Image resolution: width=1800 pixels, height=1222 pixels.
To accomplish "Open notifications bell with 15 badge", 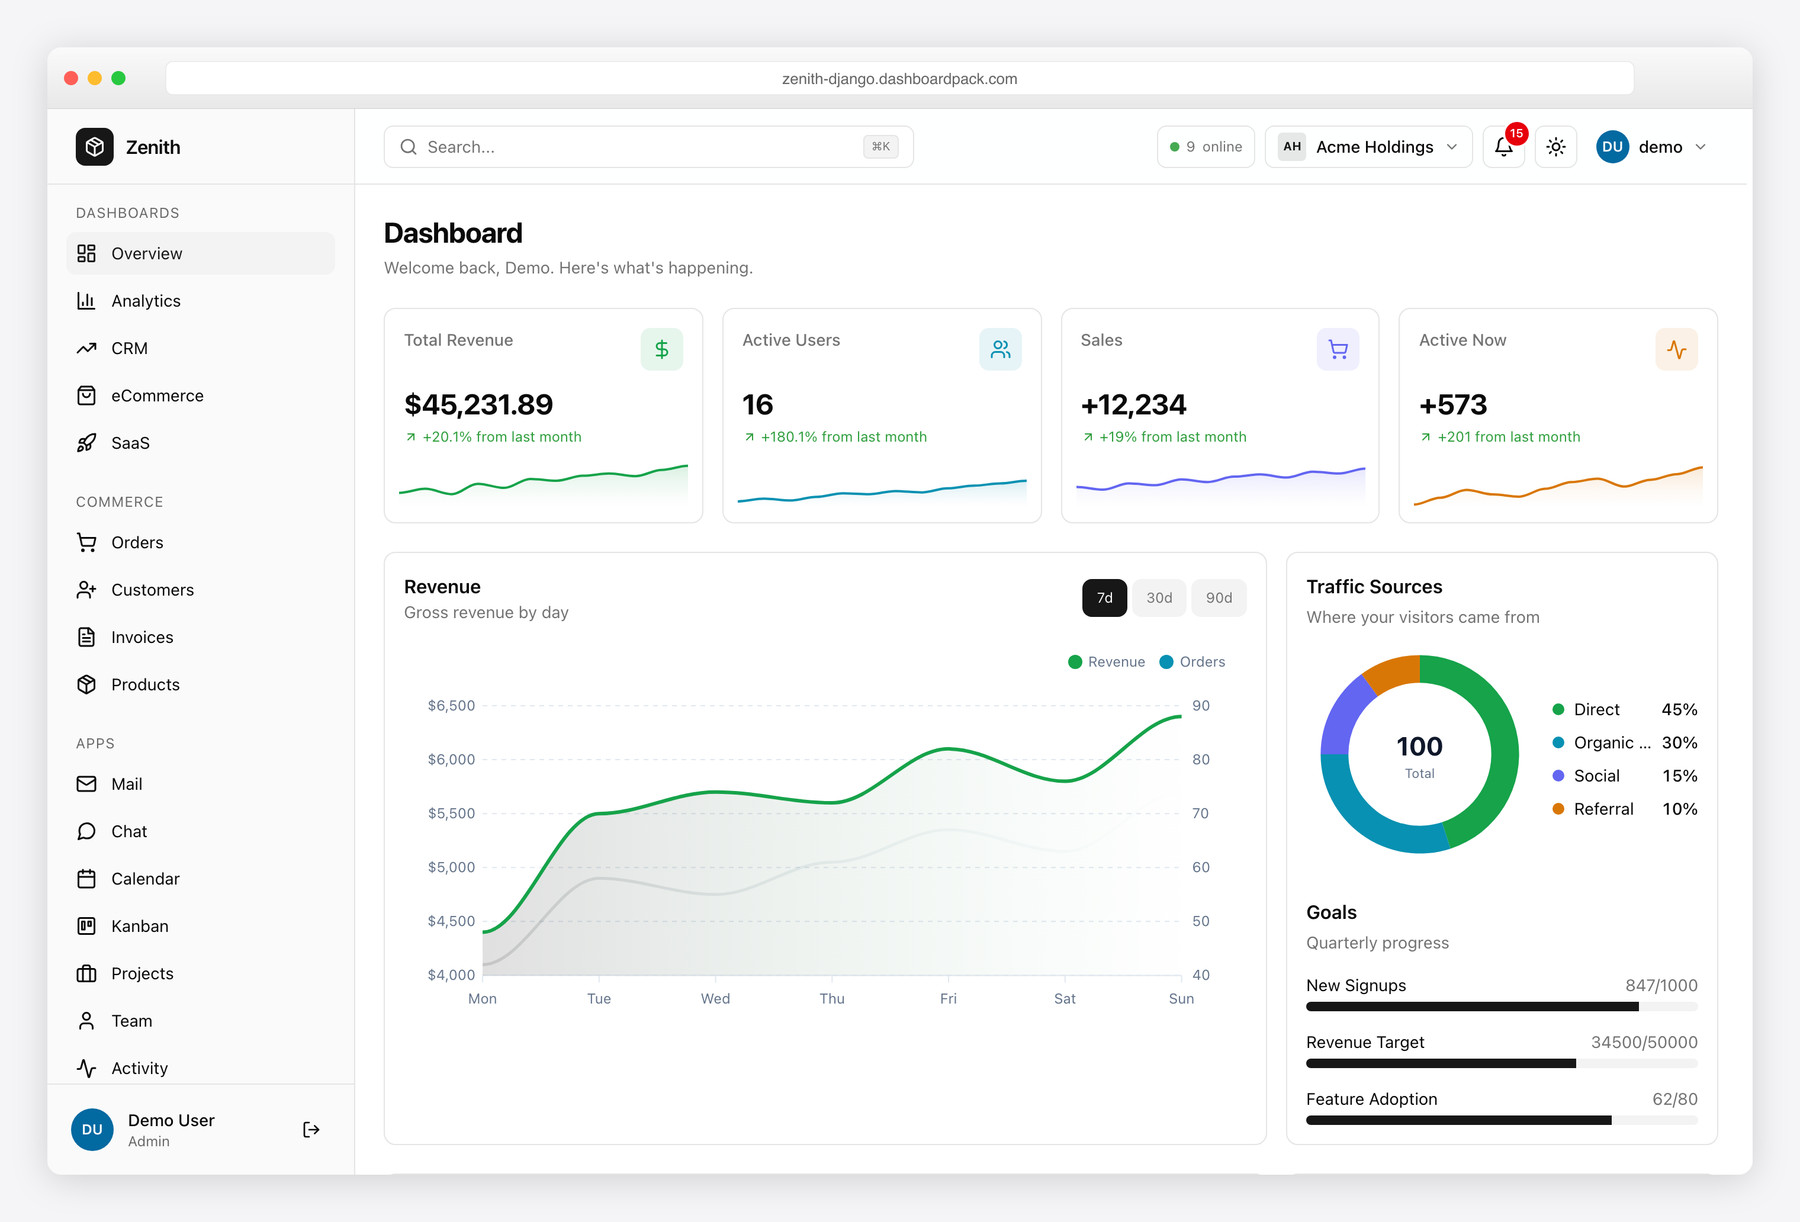I will click(1503, 147).
